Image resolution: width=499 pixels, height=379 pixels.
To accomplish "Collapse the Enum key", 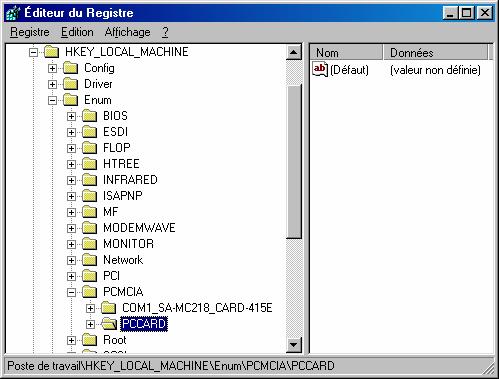I will click(52, 100).
